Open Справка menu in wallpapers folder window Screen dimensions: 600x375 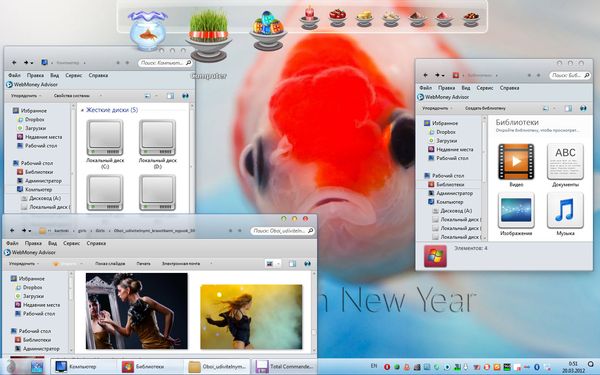tap(96, 243)
